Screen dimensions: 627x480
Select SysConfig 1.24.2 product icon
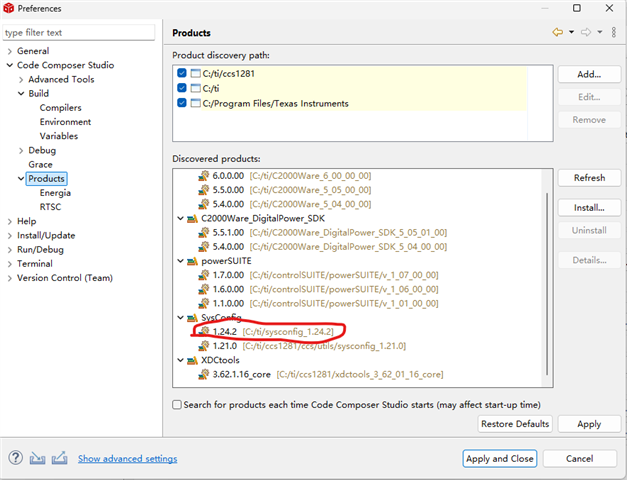(x=204, y=332)
